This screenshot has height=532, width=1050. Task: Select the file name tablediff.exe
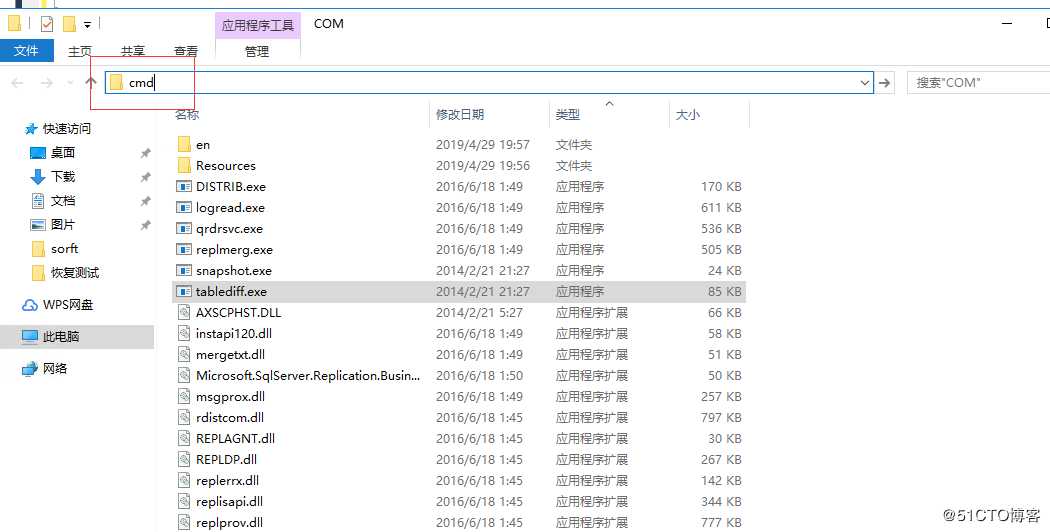coord(231,291)
